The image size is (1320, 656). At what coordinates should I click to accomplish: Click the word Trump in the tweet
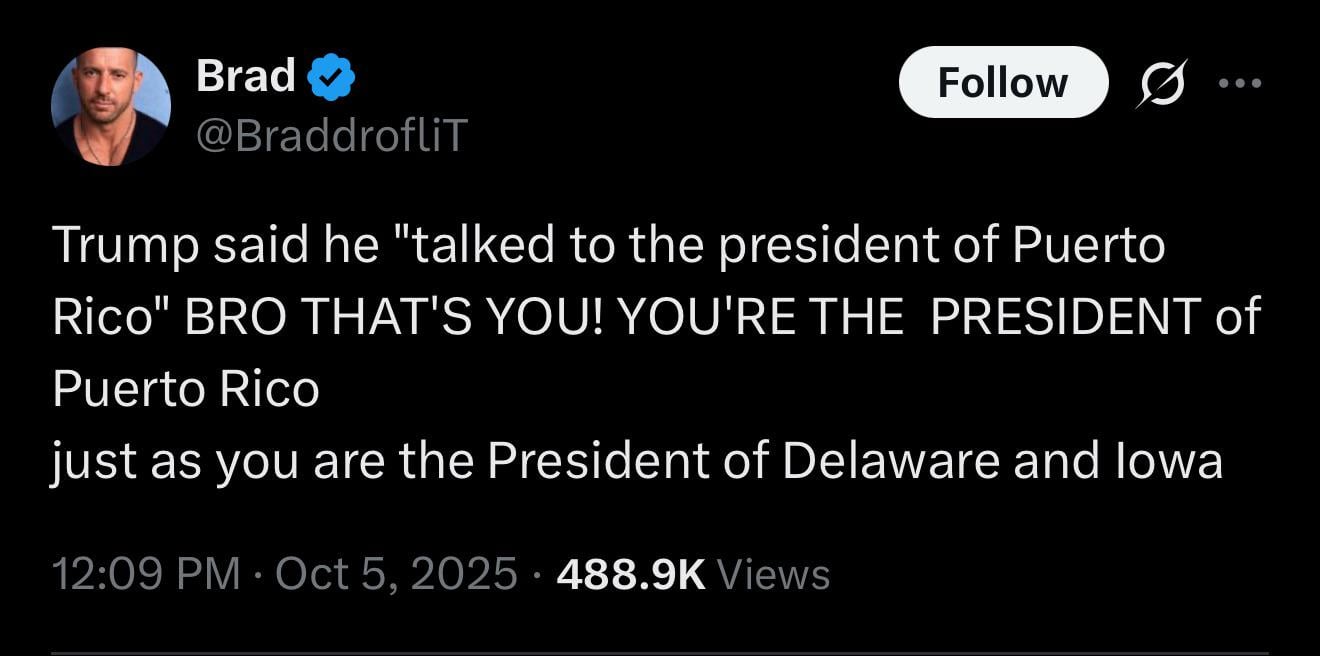(x=126, y=248)
